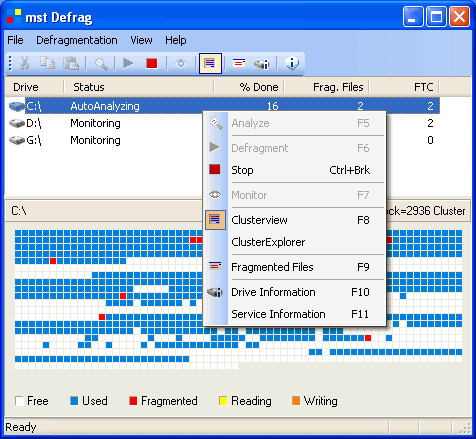Click the blue Used legend swatch
The width and height of the screenshot is (476, 439).
pyautogui.click(x=74, y=401)
